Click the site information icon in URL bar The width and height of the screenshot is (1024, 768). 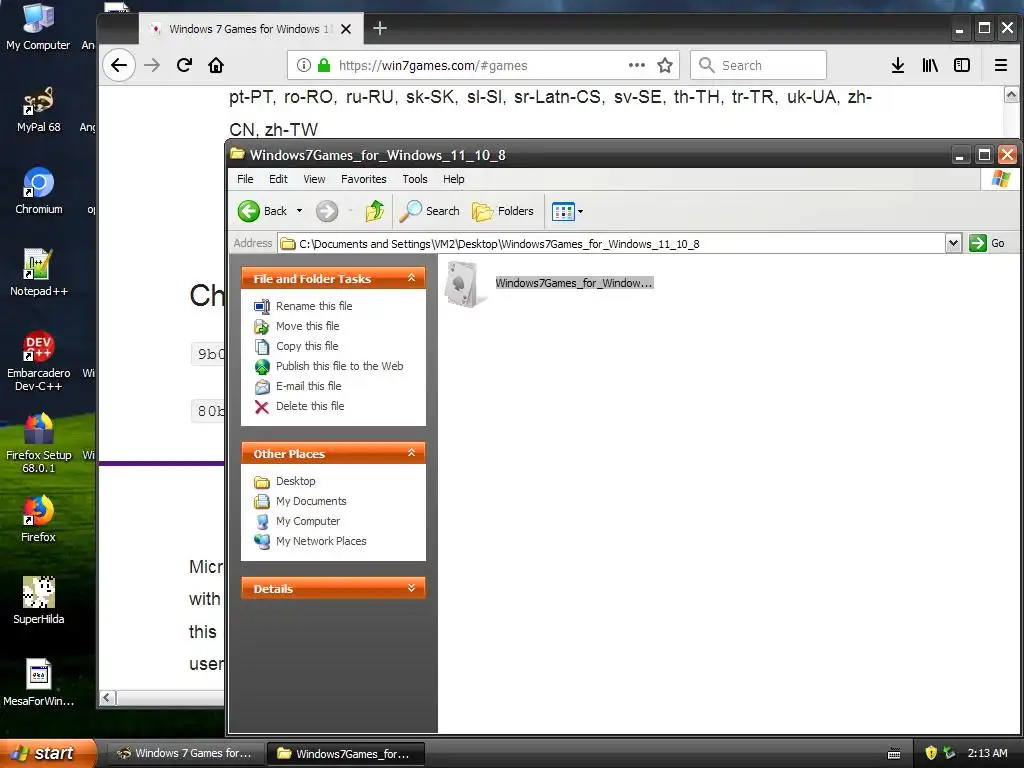tap(304, 65)
